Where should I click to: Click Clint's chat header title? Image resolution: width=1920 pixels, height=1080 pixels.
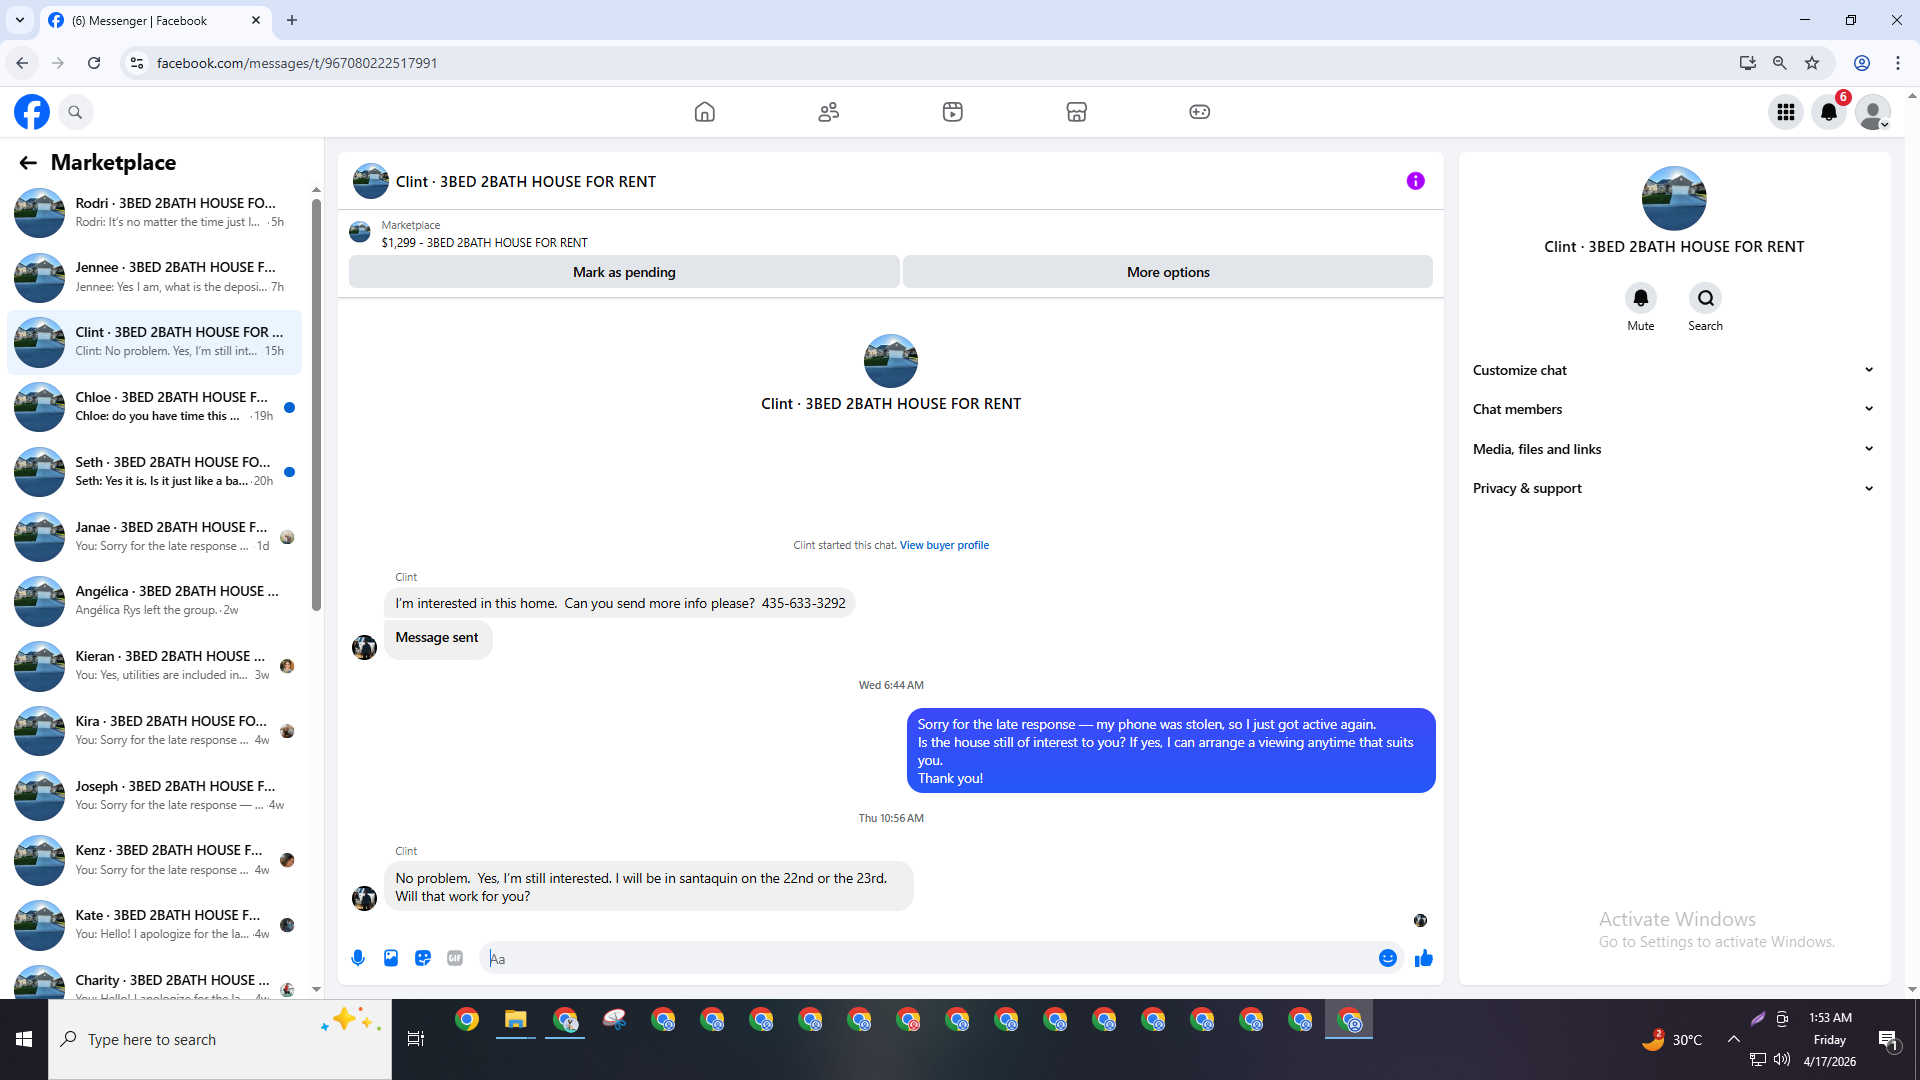pyautogui.click(x=526, y=182)
